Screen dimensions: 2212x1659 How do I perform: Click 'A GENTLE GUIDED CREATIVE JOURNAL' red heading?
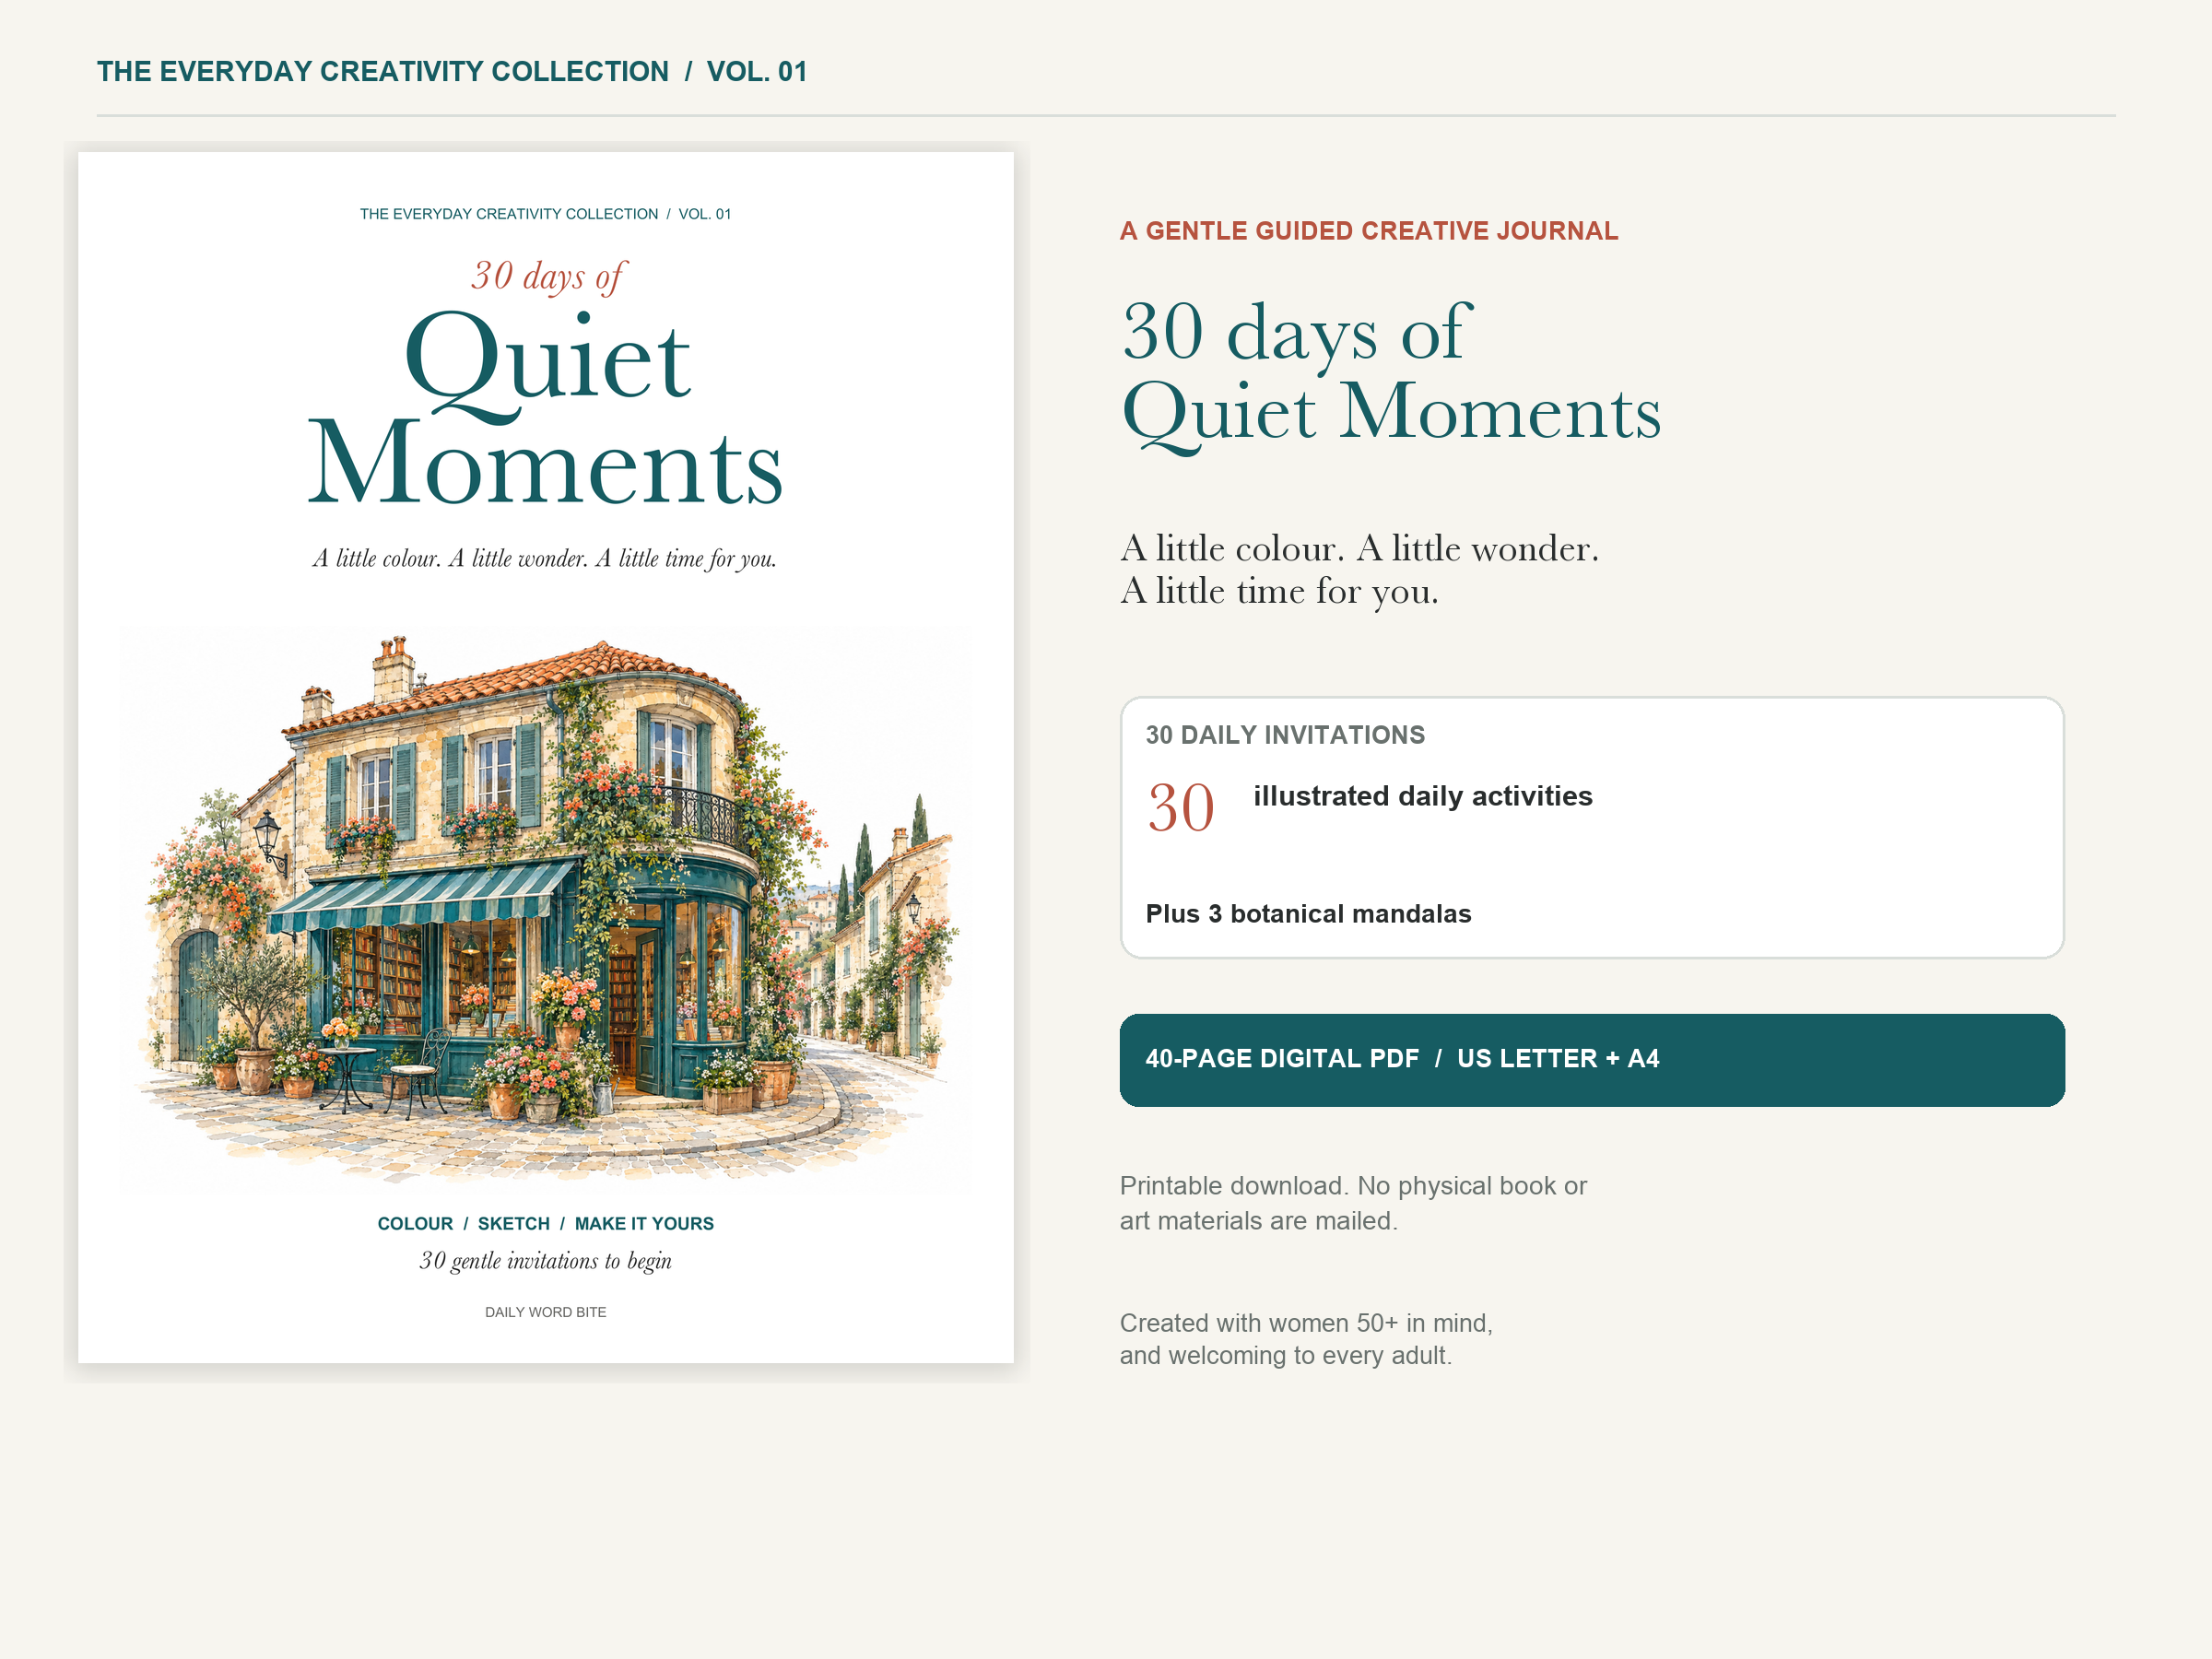pyautogui.click(x=1368, y=231)
